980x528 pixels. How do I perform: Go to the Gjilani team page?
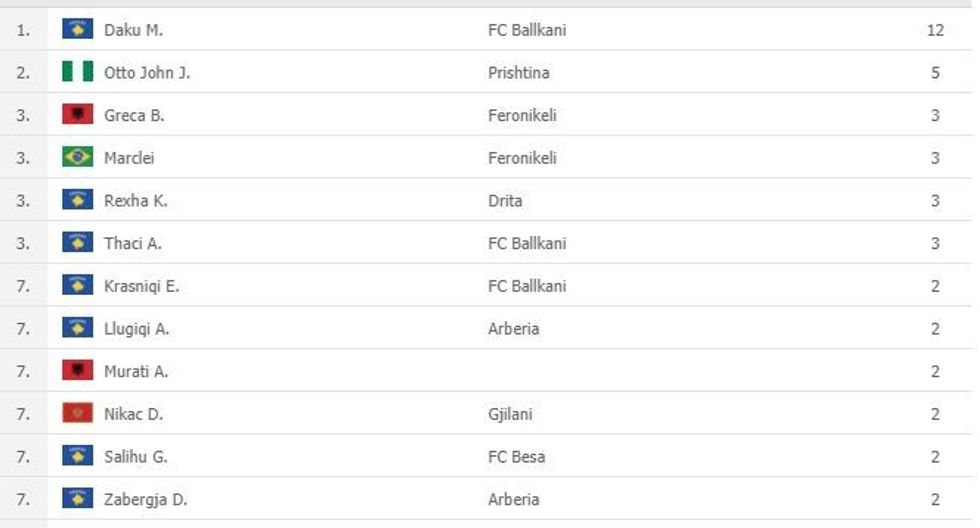click(x=510, y=414)
